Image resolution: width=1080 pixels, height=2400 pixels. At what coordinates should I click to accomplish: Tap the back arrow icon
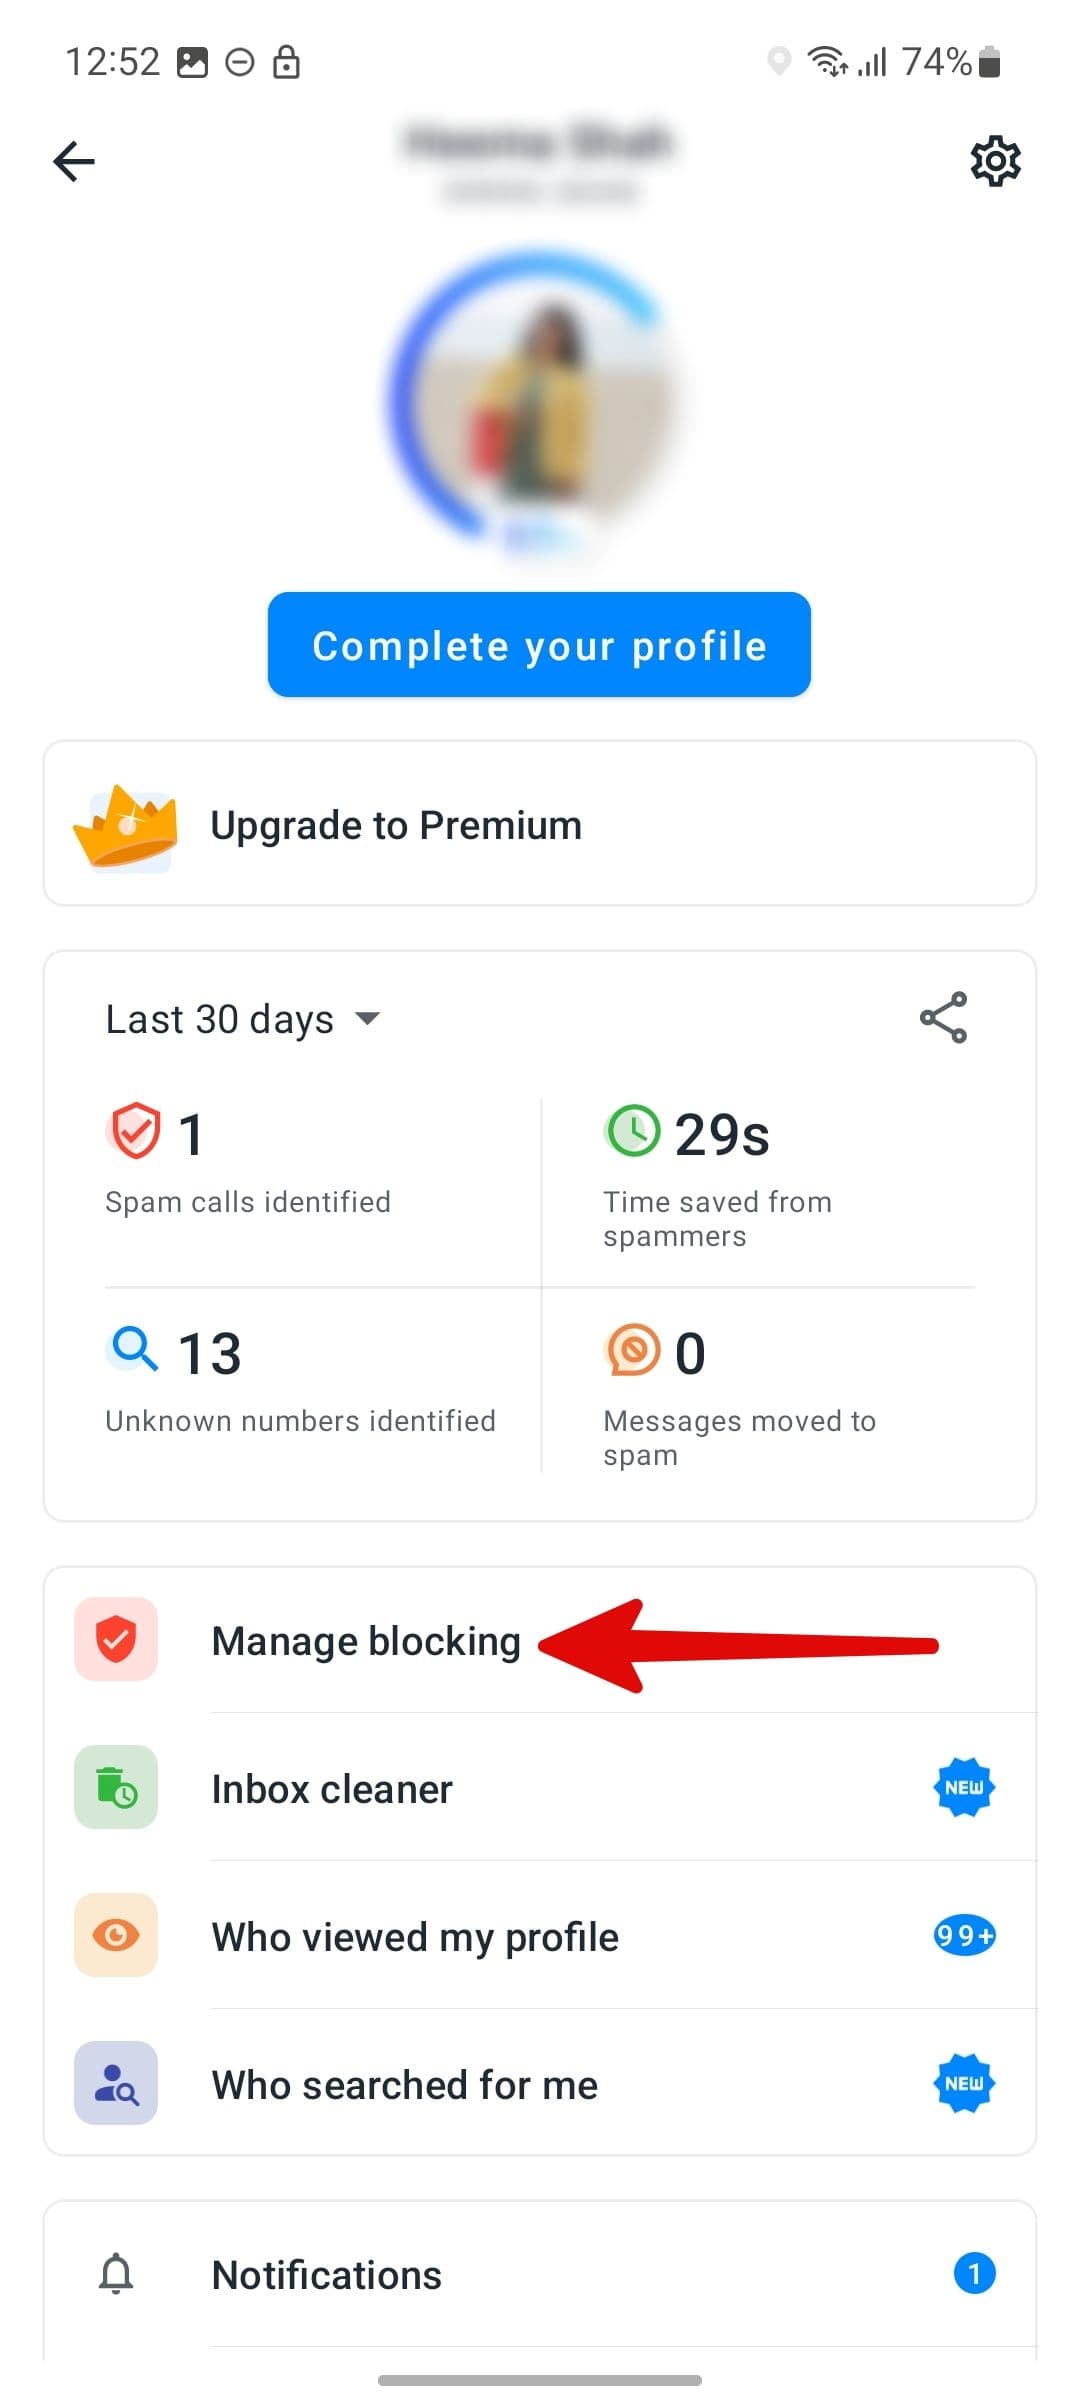pos(74,161)
